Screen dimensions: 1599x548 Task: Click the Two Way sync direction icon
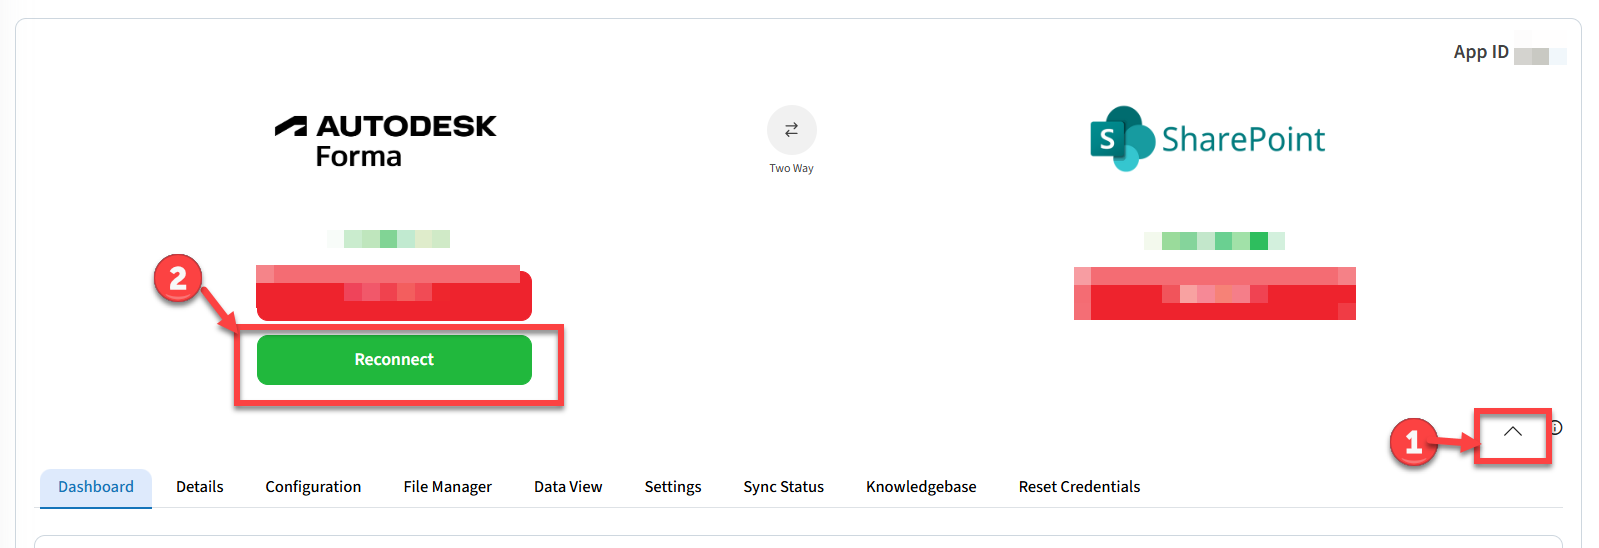[791, 130]
